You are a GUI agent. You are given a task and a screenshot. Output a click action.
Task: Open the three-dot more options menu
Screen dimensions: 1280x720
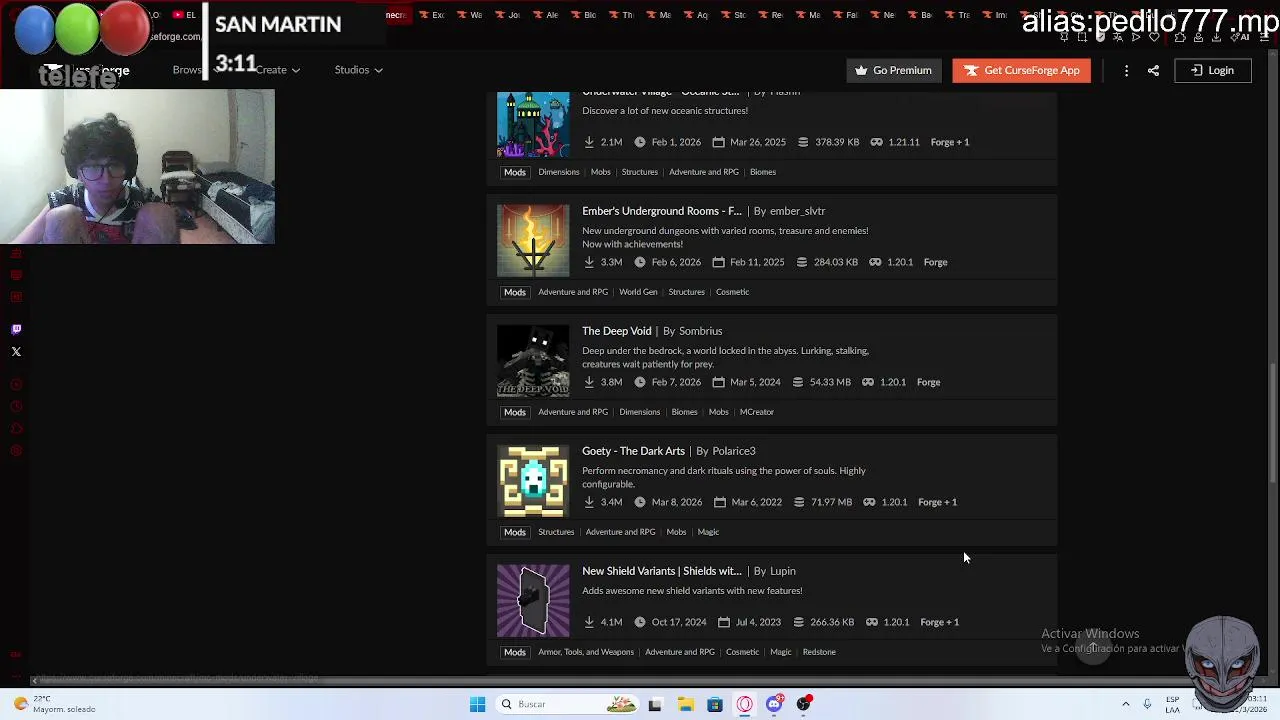(x=1126, y=70)
